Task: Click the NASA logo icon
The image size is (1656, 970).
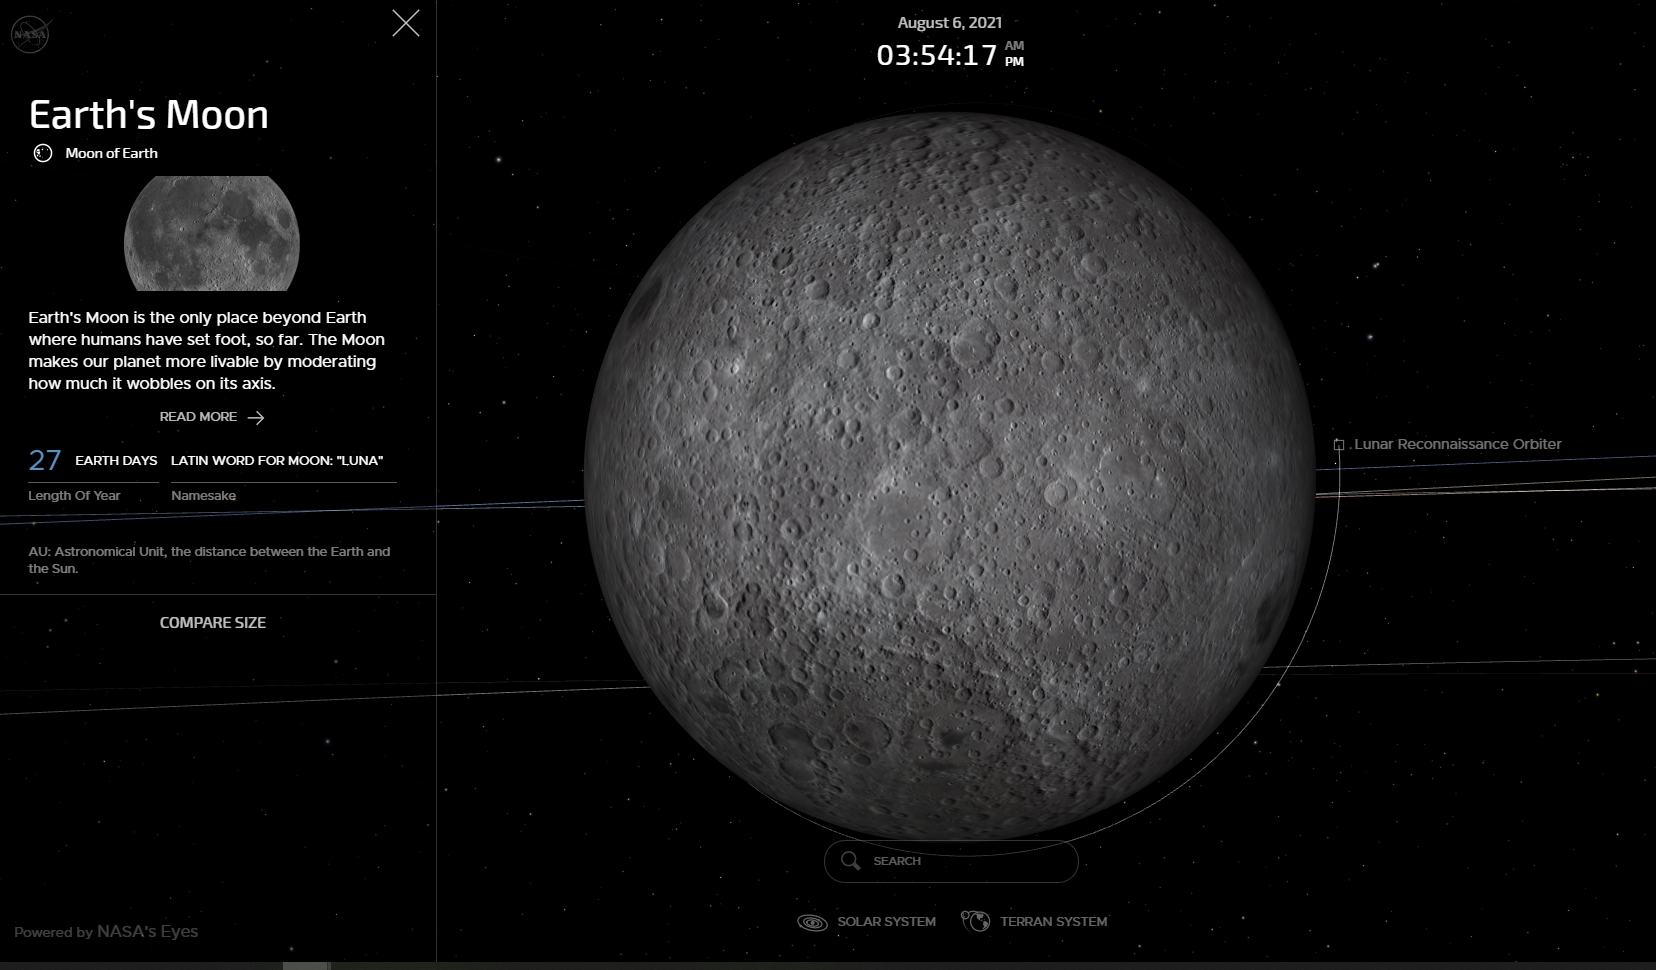Action: click(30, 35)
